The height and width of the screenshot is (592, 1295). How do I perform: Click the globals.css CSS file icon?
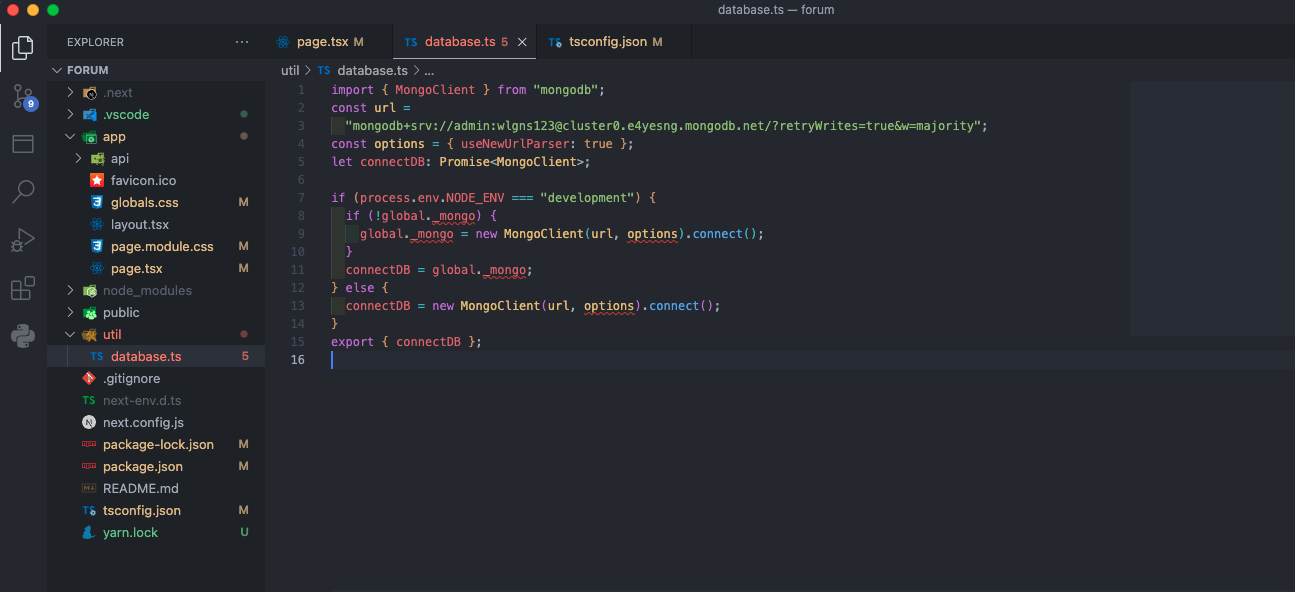pyautogui.click(x=97, y=202)
